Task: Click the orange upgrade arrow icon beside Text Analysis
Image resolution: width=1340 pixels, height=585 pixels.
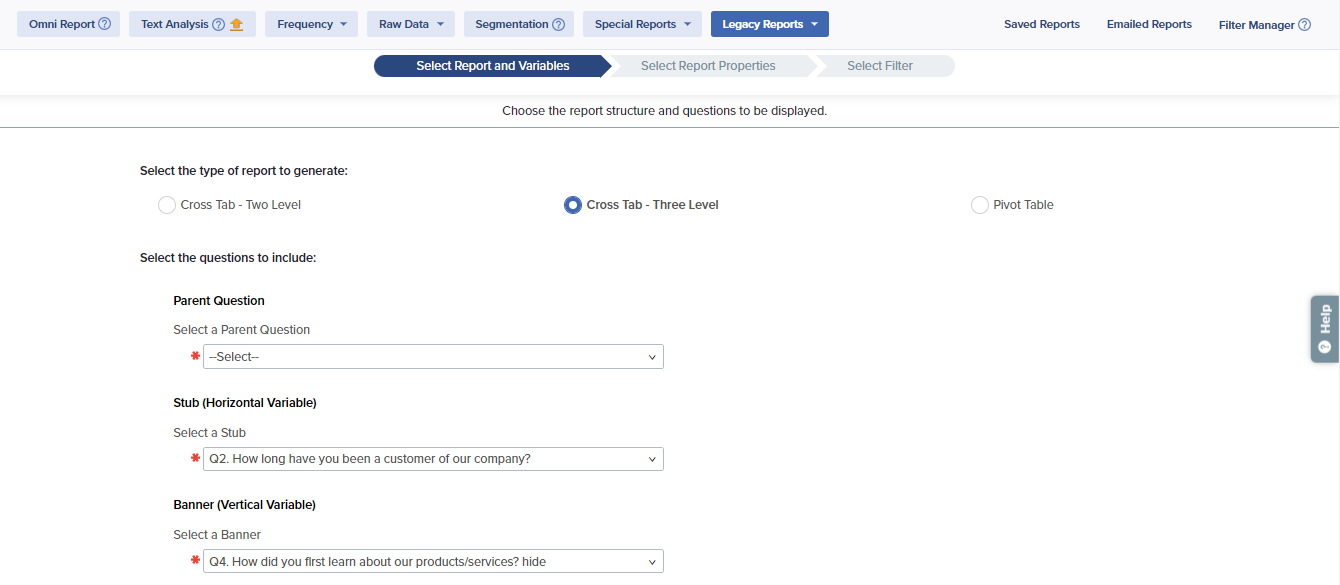Action: [237, 24]
